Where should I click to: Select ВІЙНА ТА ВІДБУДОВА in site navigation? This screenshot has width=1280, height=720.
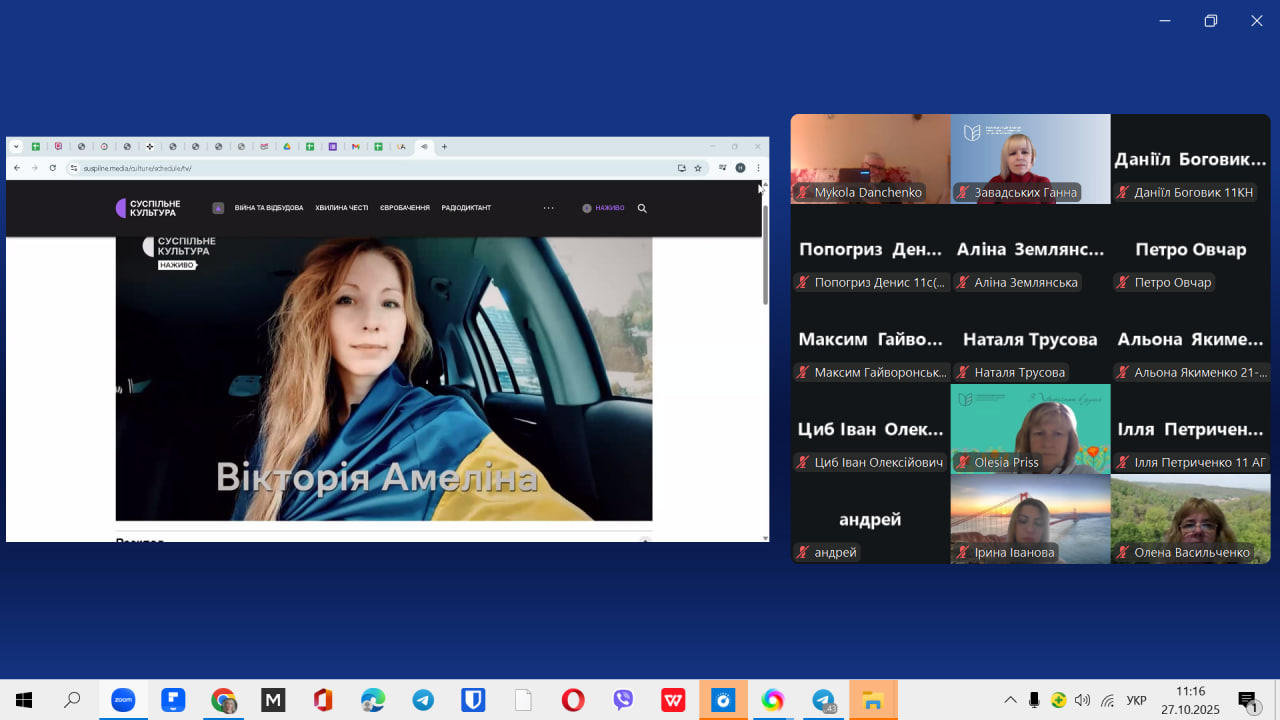(268, 208)
